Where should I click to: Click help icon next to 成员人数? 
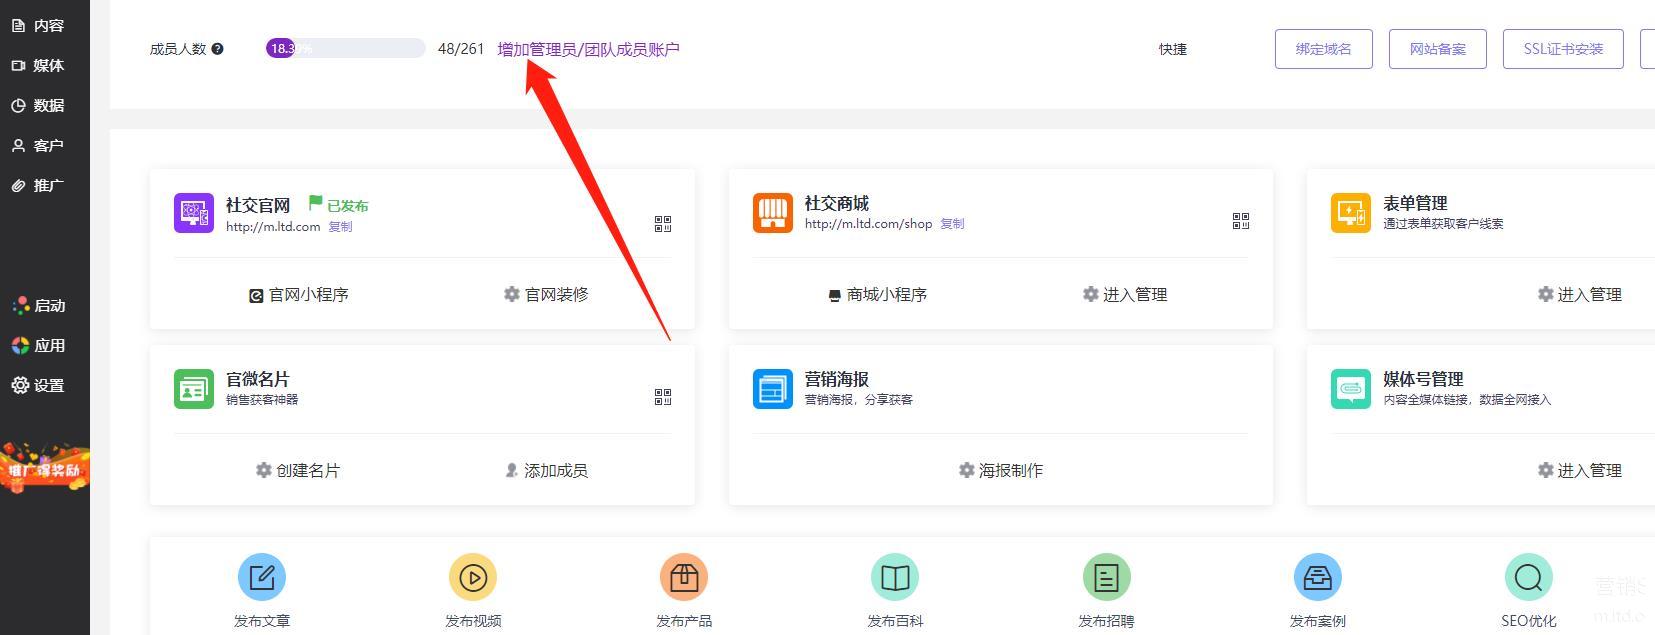[218, 49]
